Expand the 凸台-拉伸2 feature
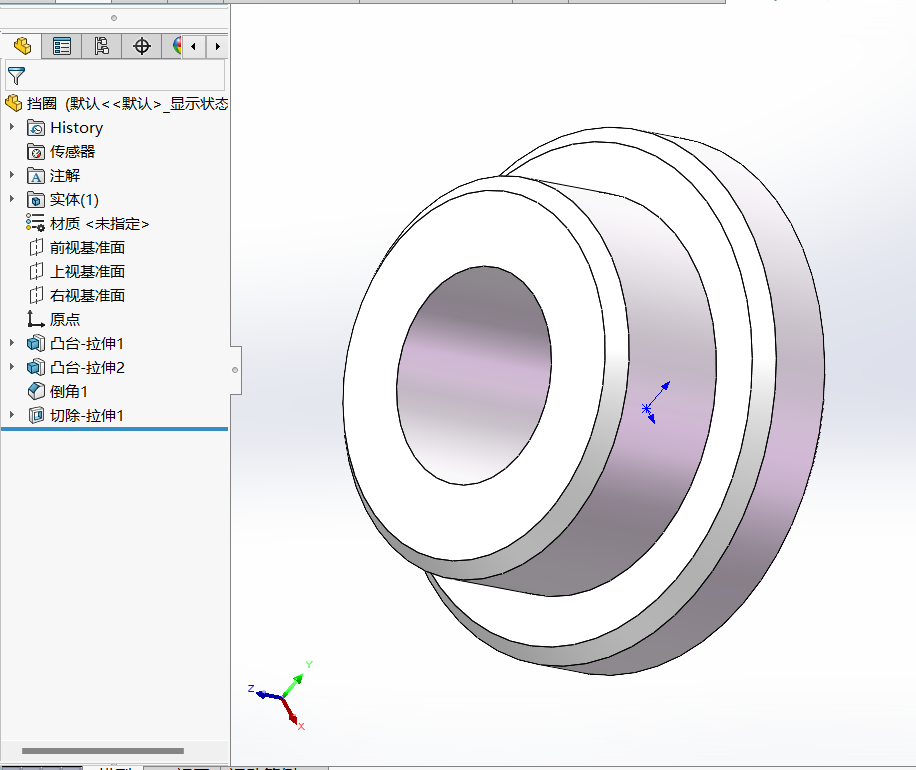Screen dimensions: 916x770 pyautogui.click(x=11, y=366)
